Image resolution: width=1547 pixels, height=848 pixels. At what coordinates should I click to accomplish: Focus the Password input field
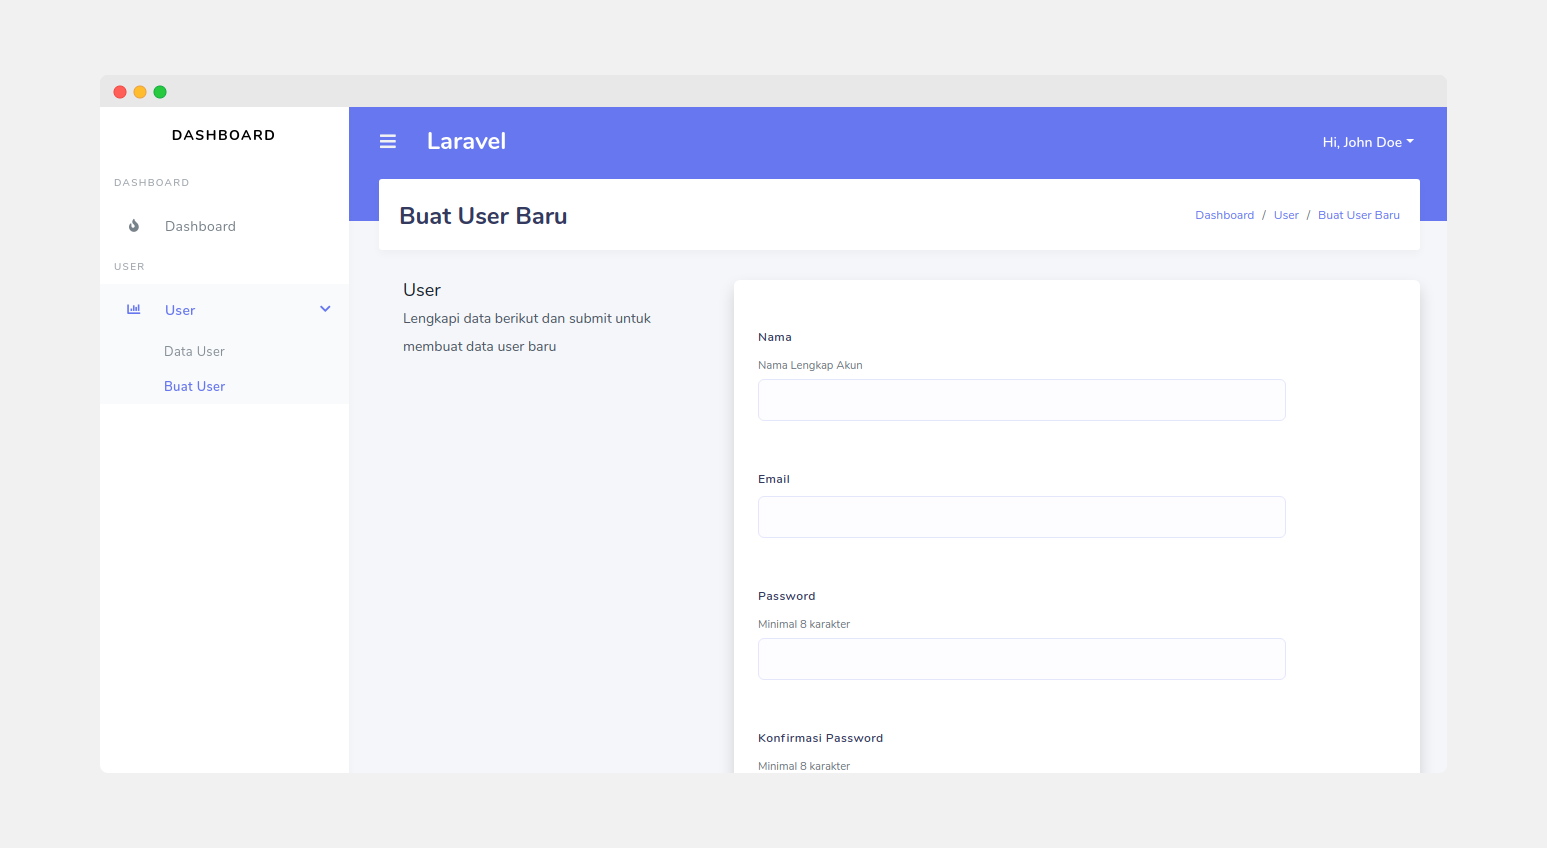(1022, 659)
